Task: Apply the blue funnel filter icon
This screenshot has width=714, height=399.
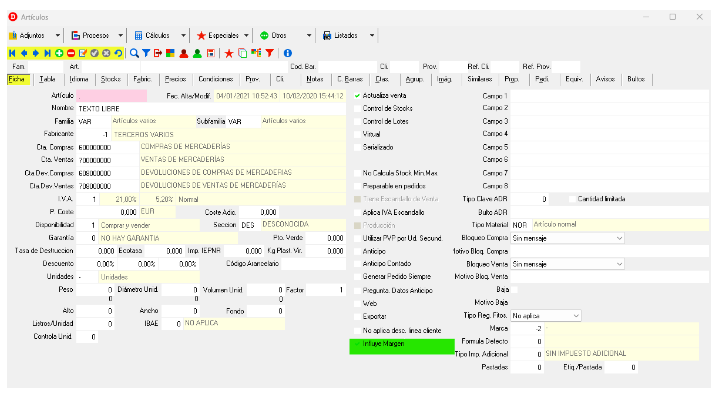Action: pyautogui.click(x=146, y=53)
